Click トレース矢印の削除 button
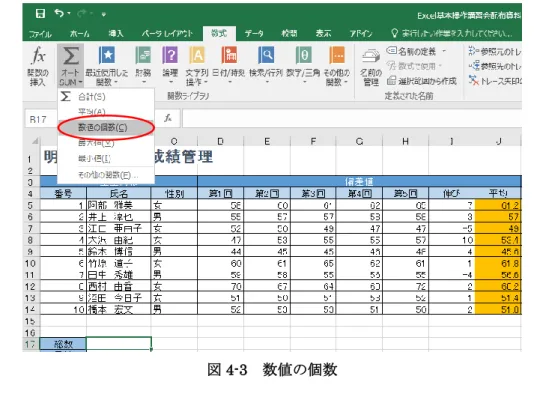The image size is (534, 394). click(x=494, y=81)
